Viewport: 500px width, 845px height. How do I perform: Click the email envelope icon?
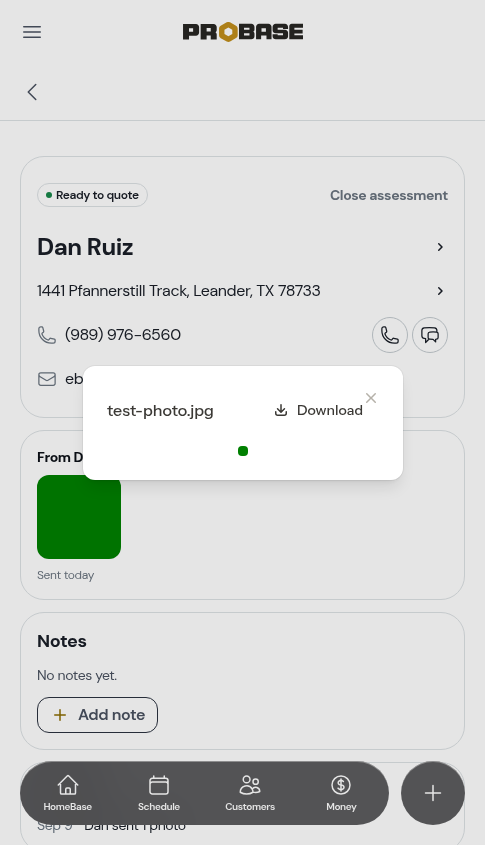47,379
